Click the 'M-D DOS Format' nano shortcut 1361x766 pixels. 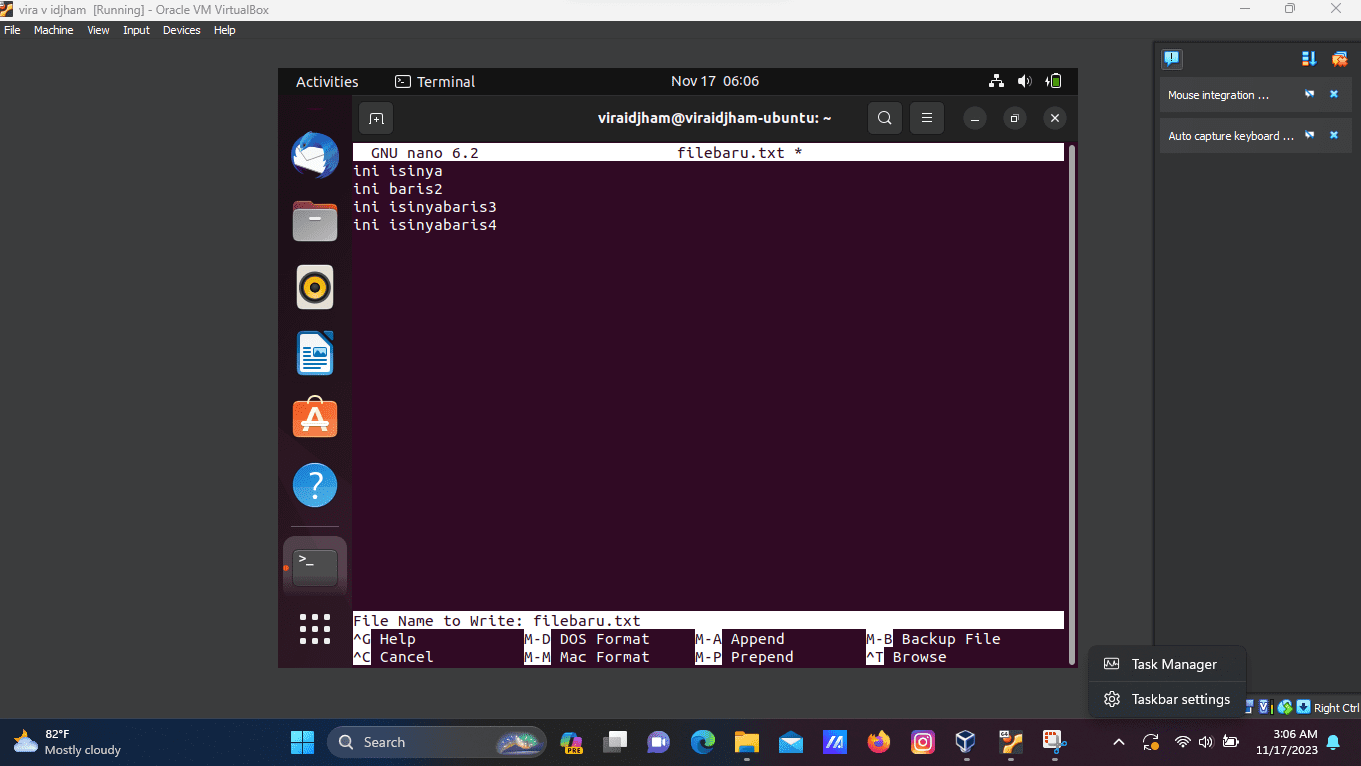587,639
